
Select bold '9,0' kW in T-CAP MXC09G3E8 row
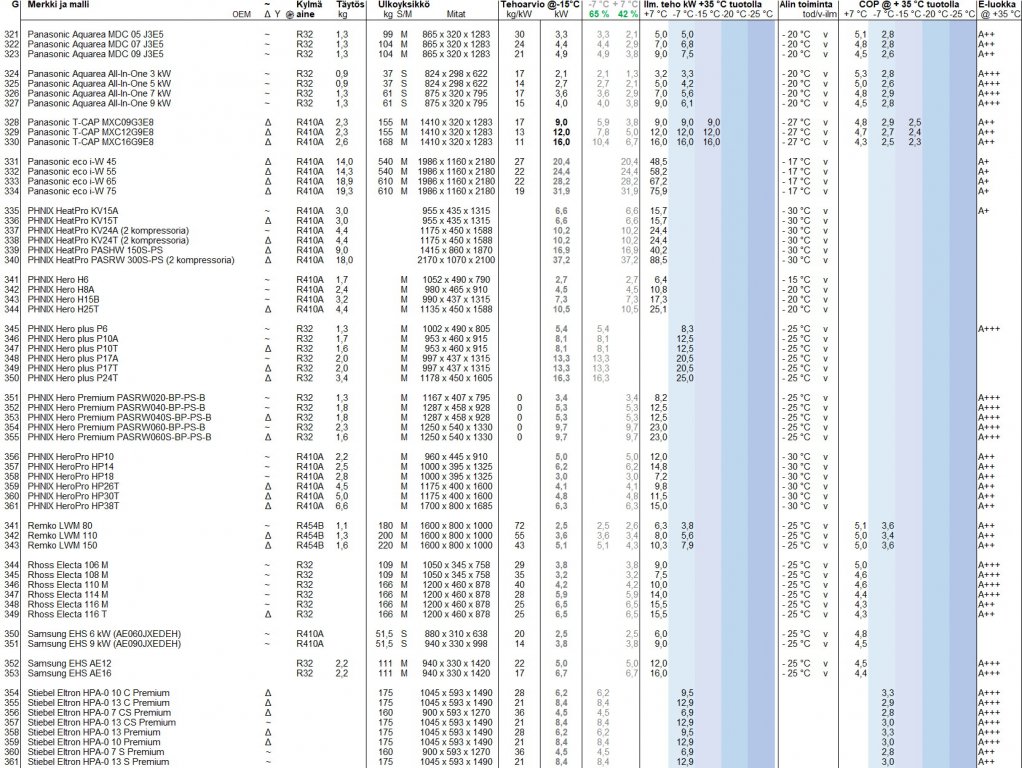click(561, 123)
